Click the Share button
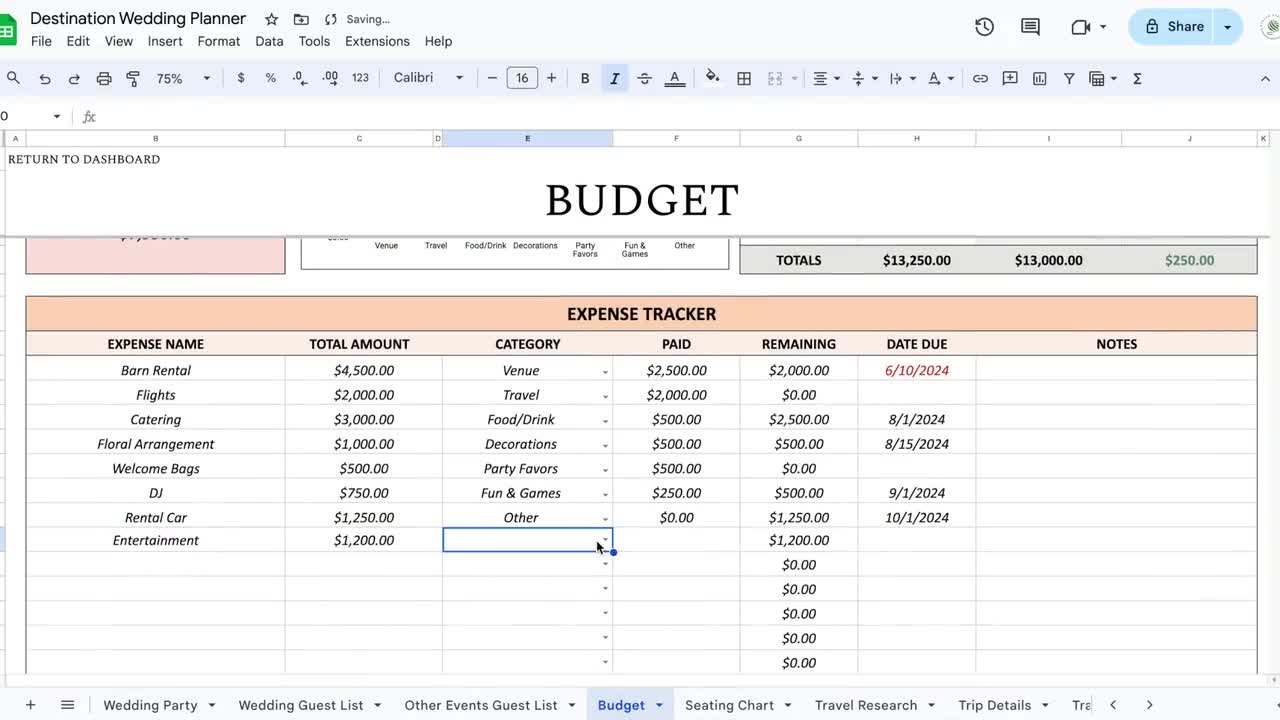The image size is (1280, 720). [x=1173, y=27]
